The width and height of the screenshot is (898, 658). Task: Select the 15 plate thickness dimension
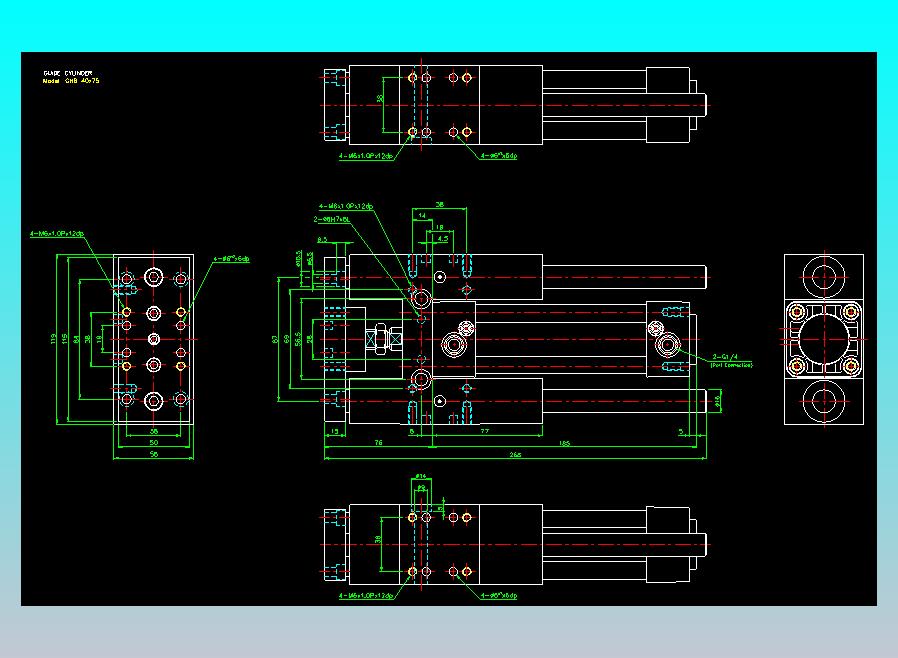335,431
